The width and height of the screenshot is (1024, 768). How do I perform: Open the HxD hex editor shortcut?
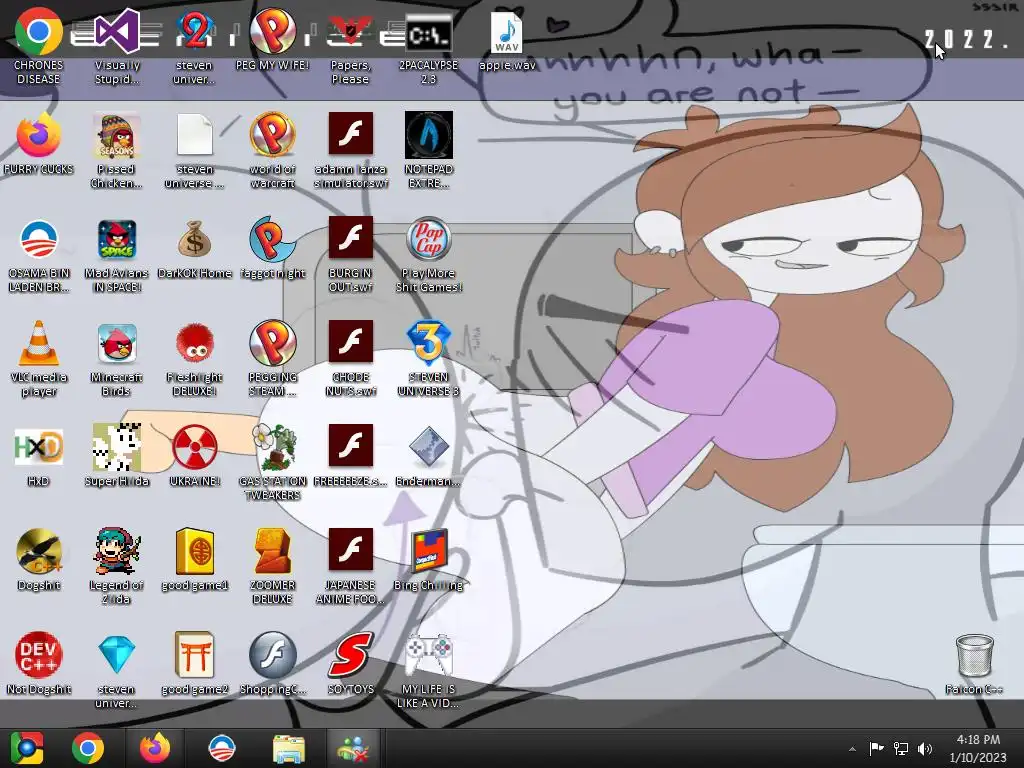(x=39, y=456)
